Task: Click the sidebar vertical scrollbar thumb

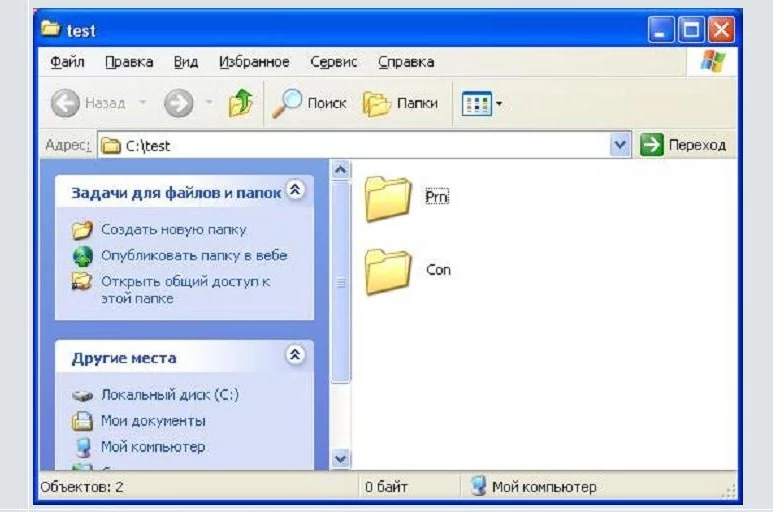Action: coord(340,281)
